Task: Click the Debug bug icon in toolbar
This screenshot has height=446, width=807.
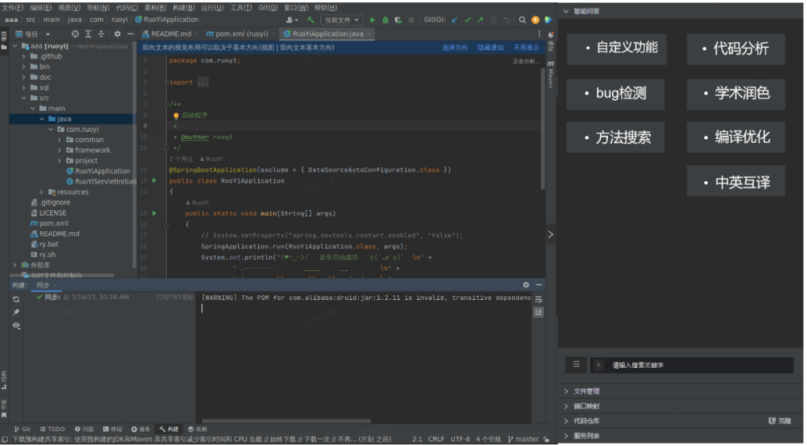Action: click(x=385, y=19)
